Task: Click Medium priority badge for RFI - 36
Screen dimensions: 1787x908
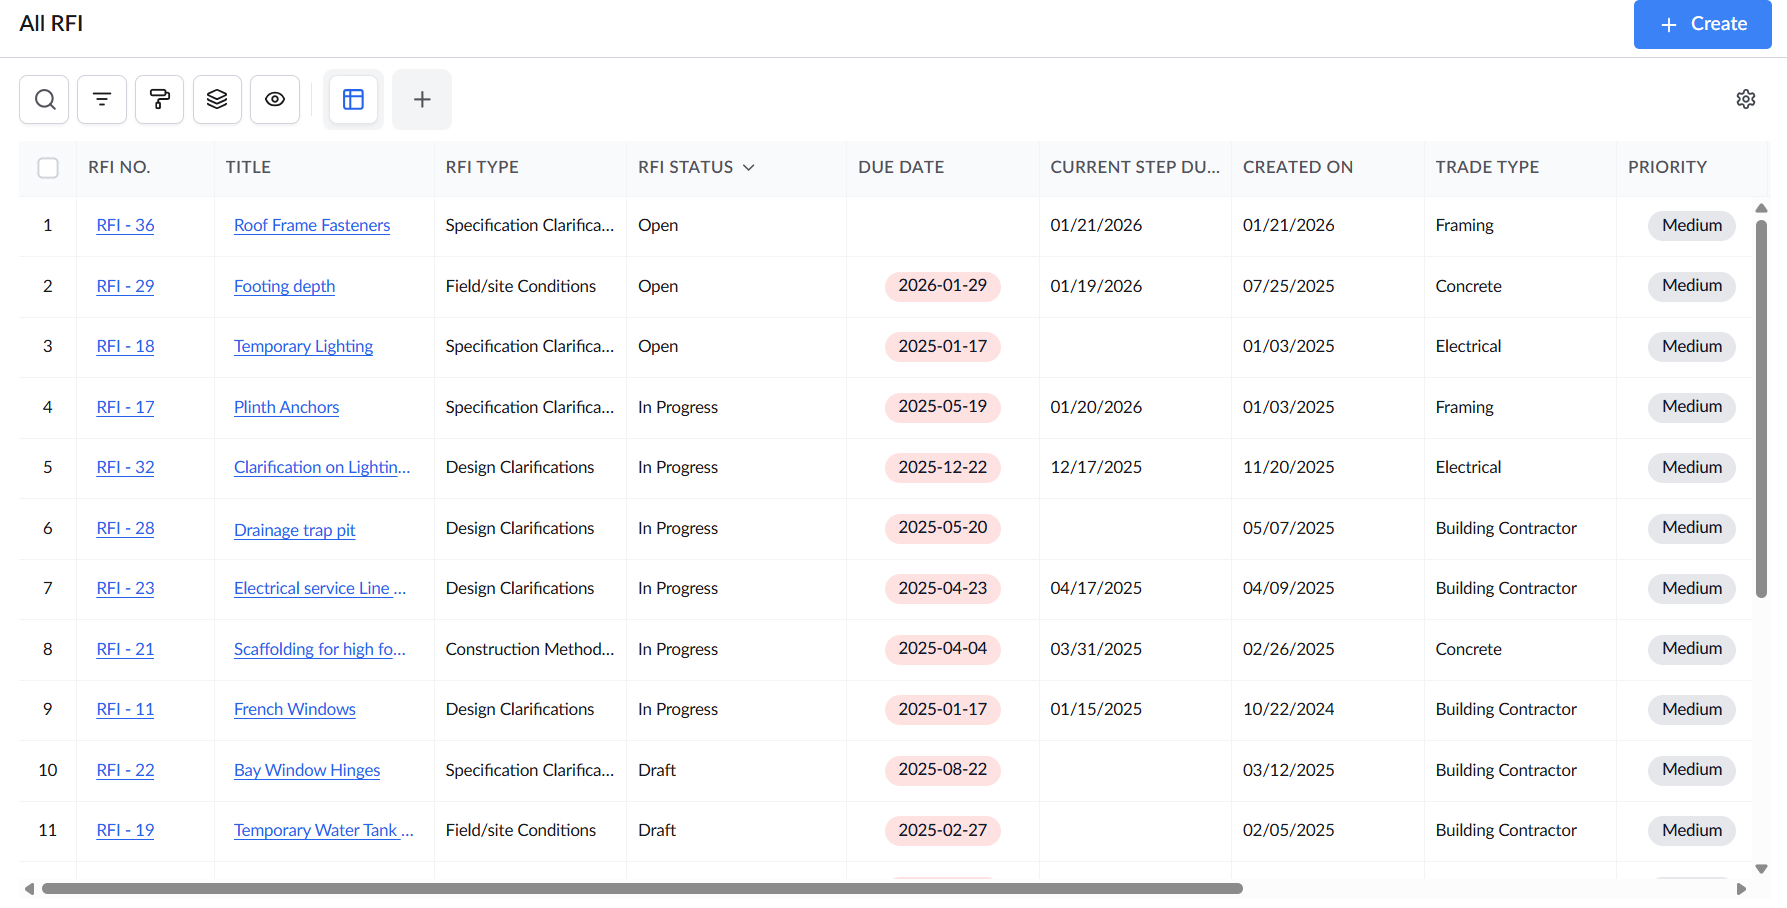Action: [1692, 225]
